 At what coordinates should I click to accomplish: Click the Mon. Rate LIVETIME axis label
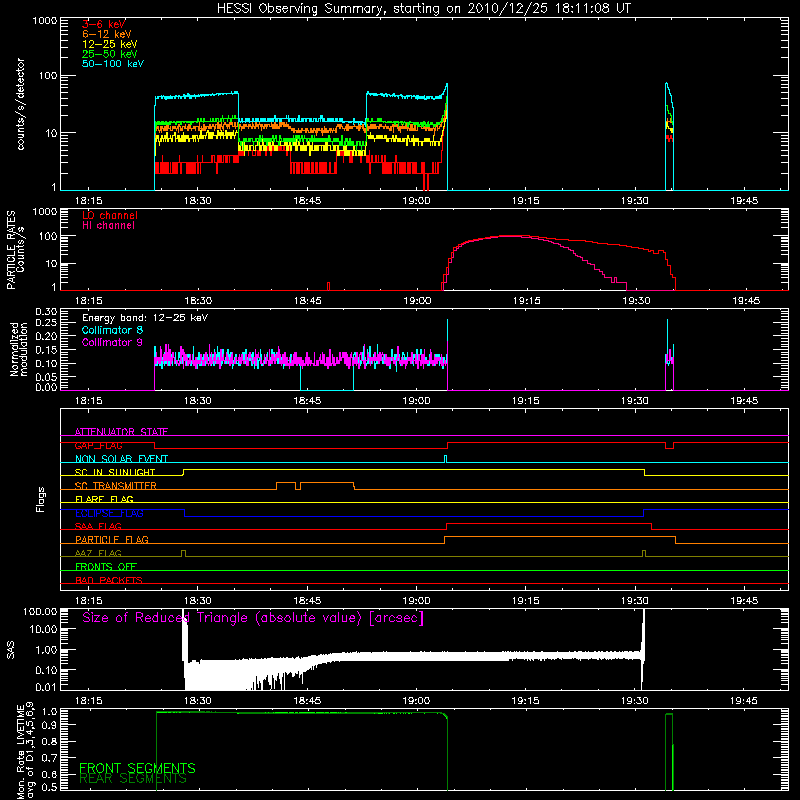26,750
